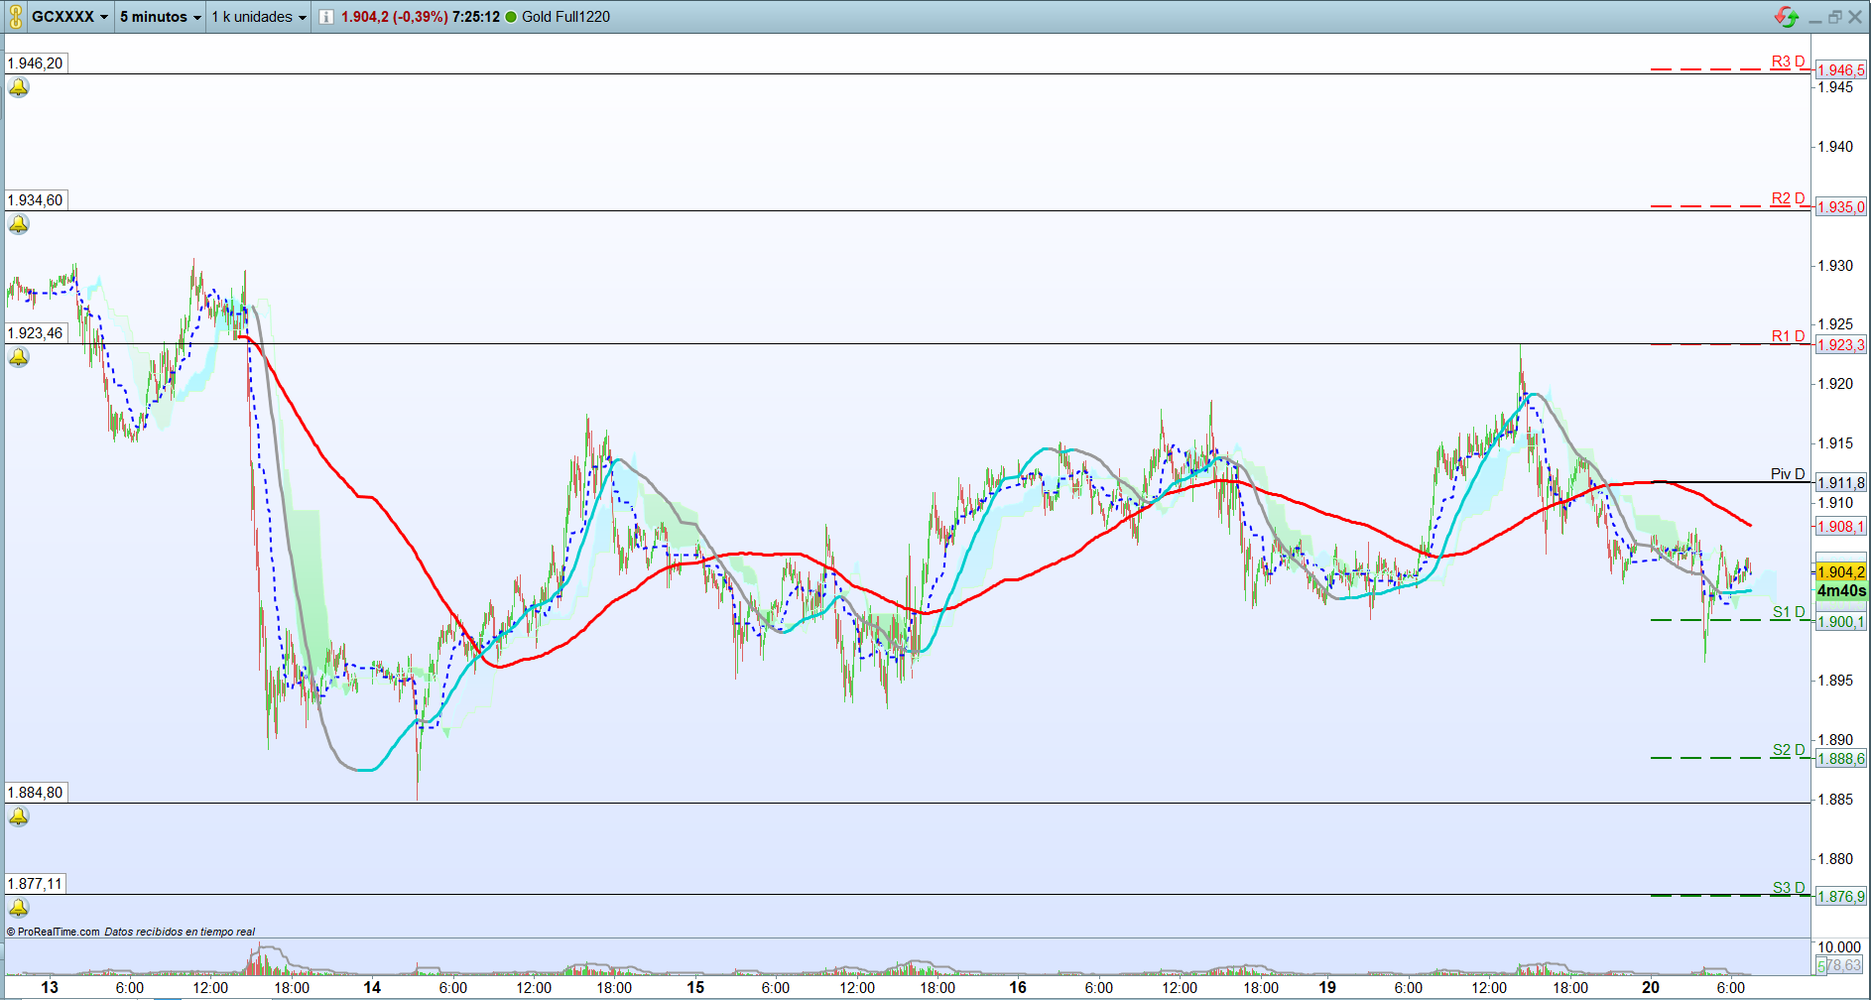
Task: Restore the chart window size
Action: click(x=1835, y=17)
